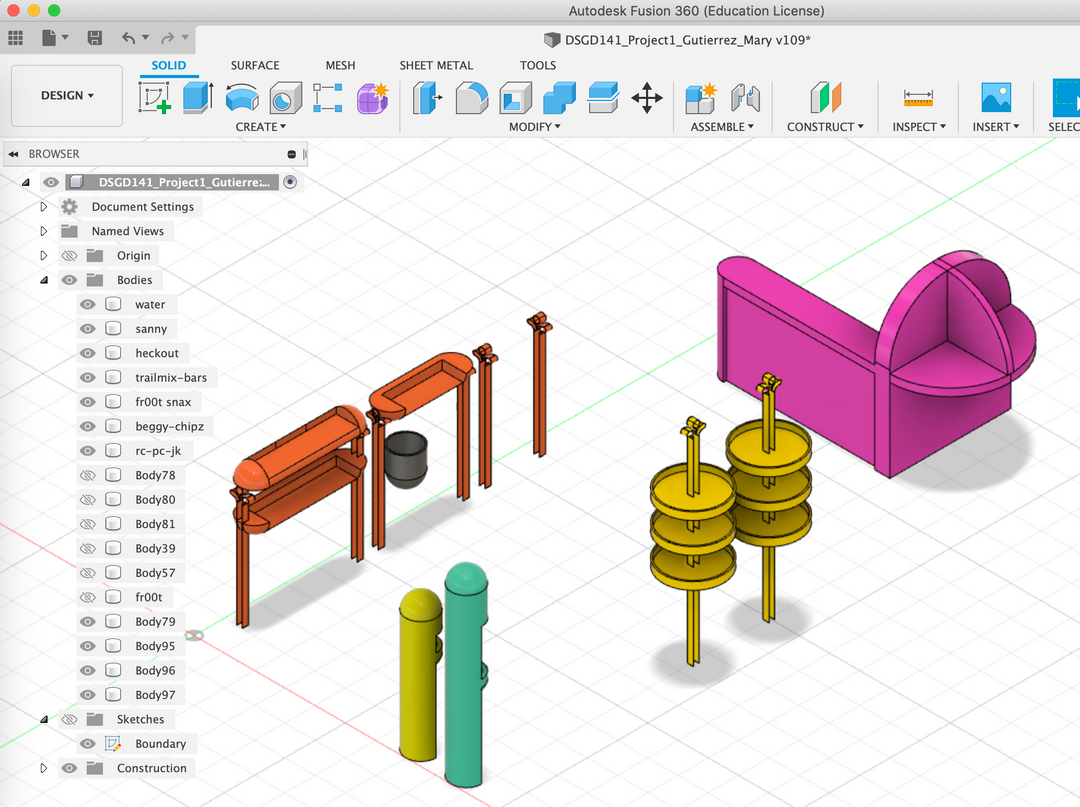Hide the water body
Viewport: 1080px width, 807px height.
[88, 305]
